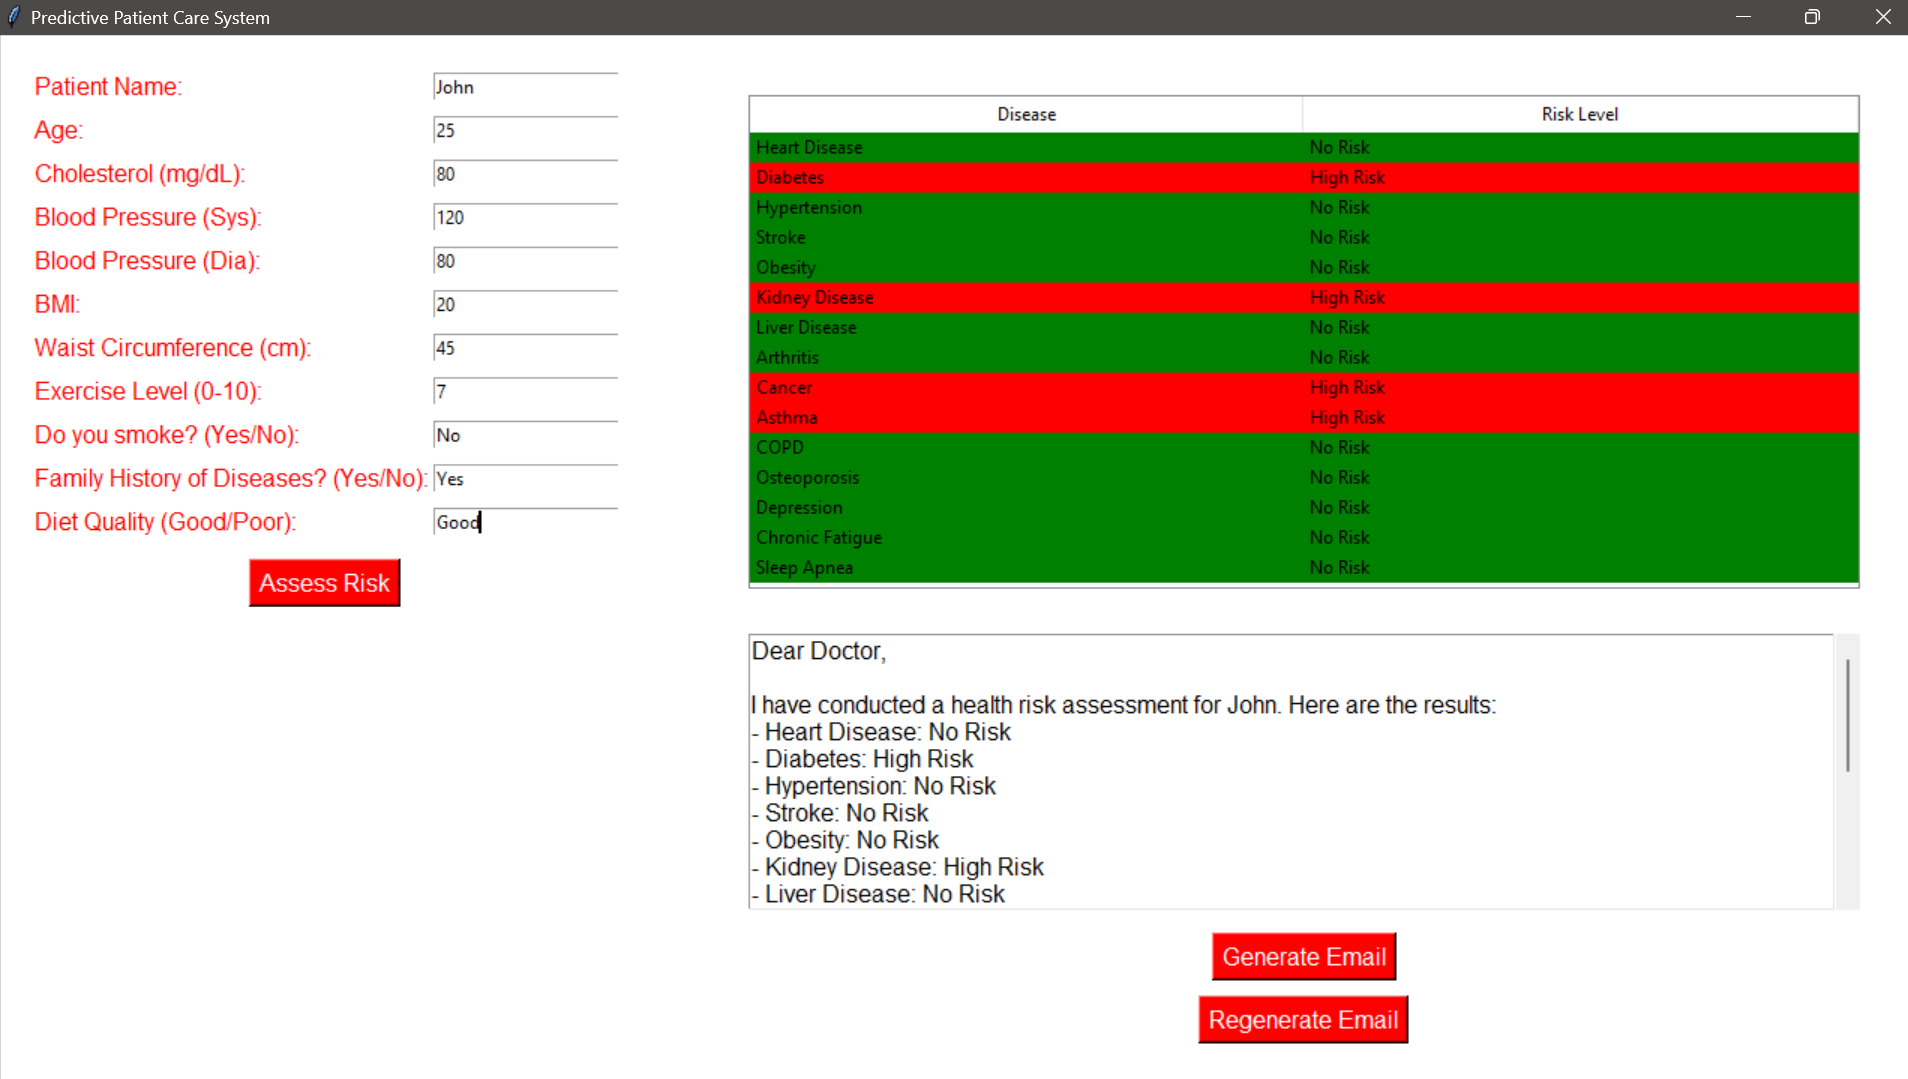Select the Cancer row
The width and height of the screenshot is (1908, 1079).
[x=1304, y=387]
